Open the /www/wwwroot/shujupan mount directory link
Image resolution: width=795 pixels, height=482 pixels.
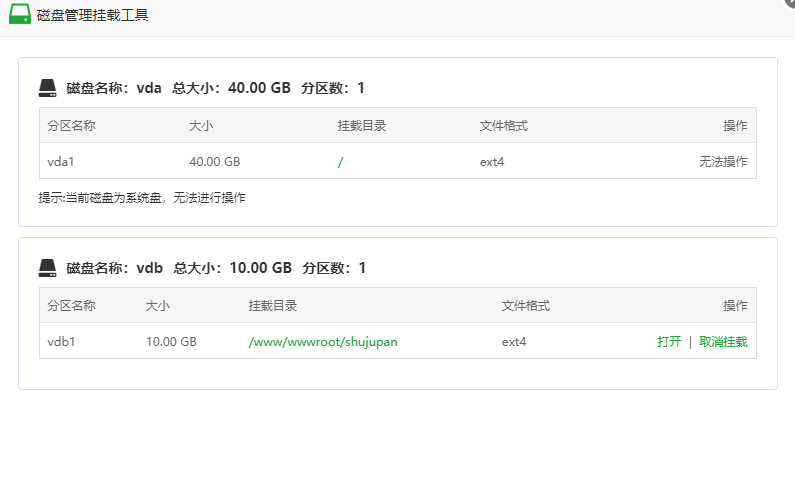[323, 342]
